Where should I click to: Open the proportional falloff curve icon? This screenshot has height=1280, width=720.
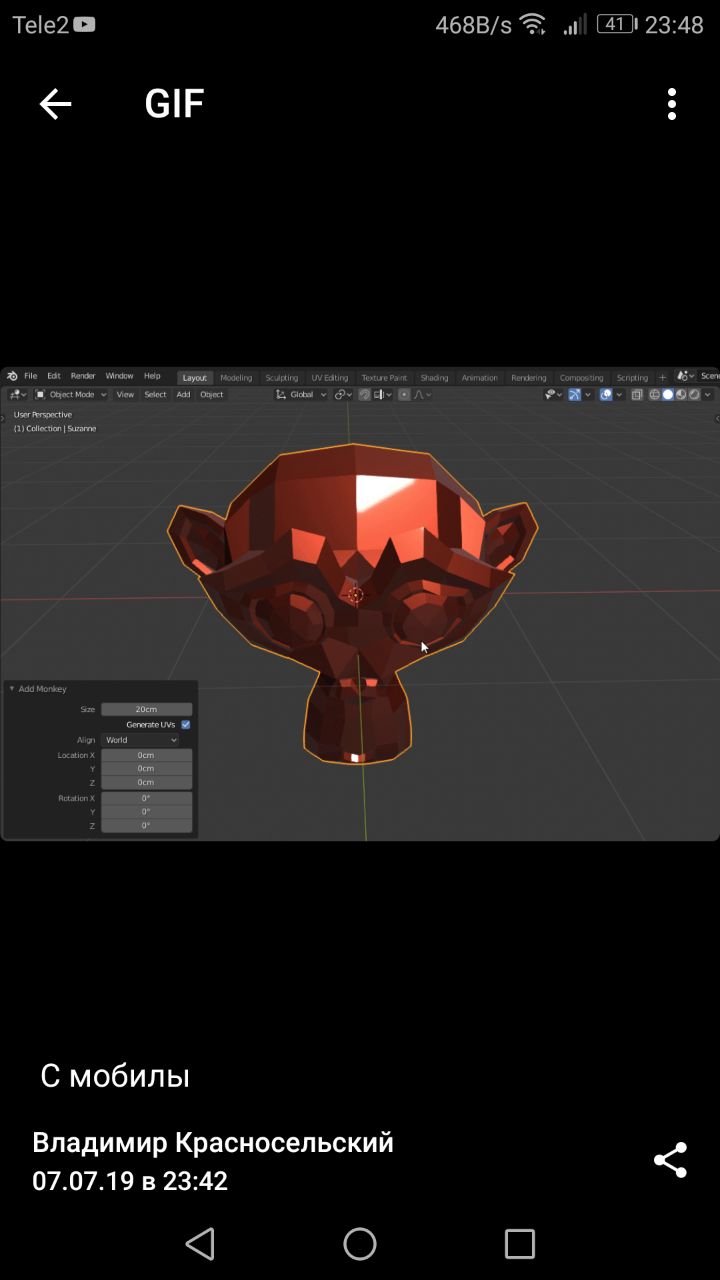[x=422, y=395]
